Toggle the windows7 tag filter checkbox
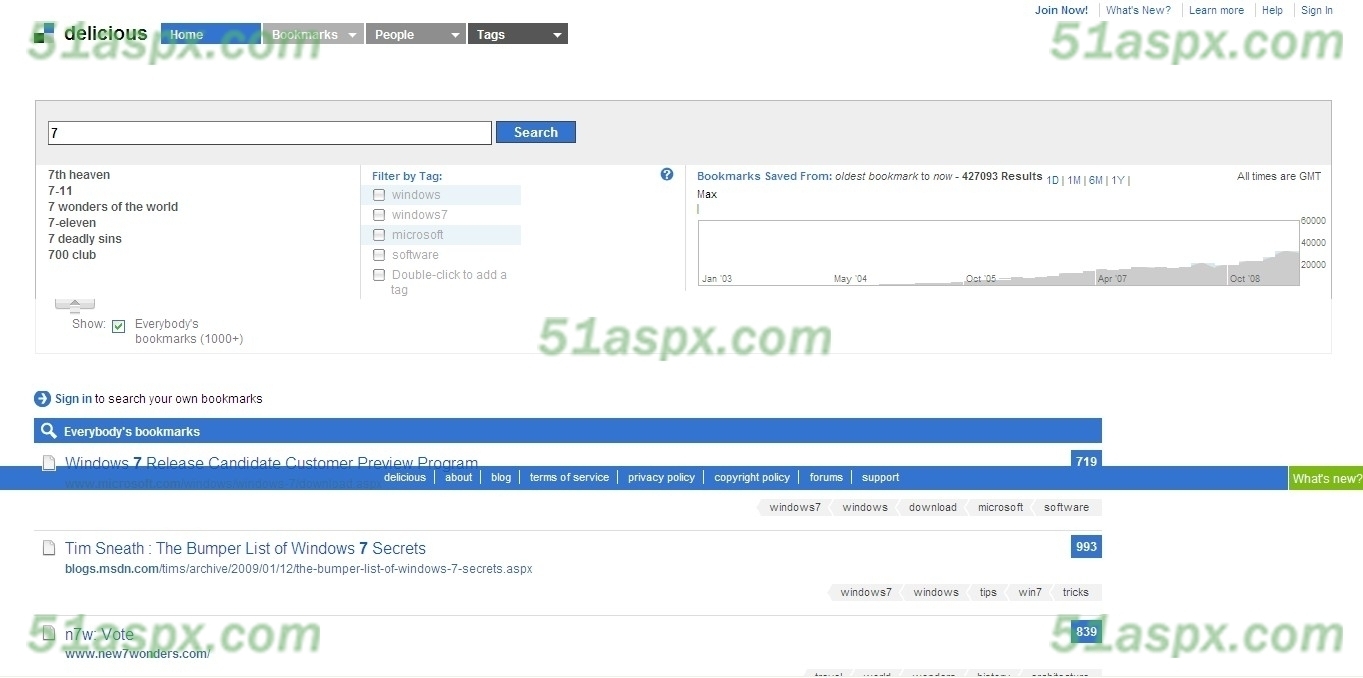1363x678 pixels. pos(379,215)
